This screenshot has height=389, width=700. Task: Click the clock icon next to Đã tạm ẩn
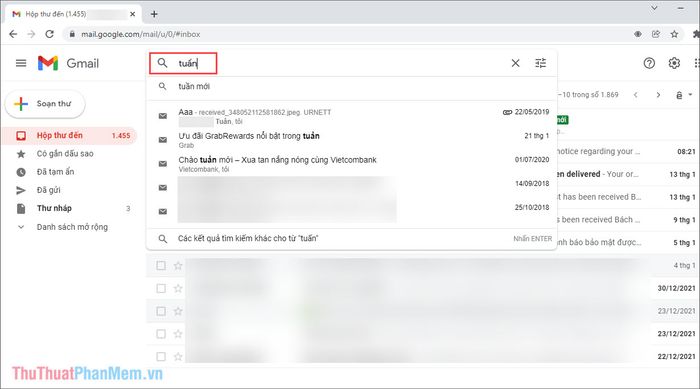pos(21,172)
